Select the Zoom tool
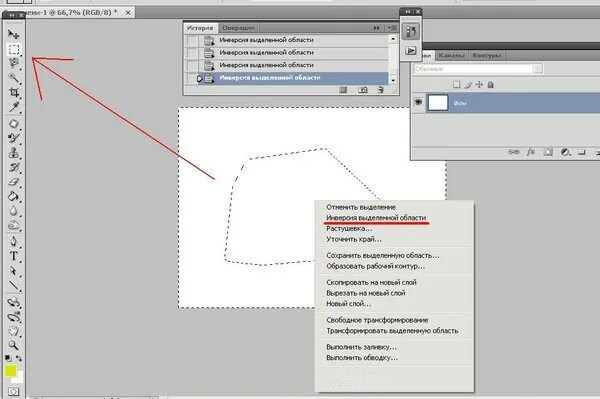Screen dimensions: 600x399 [x=14, y=345]
